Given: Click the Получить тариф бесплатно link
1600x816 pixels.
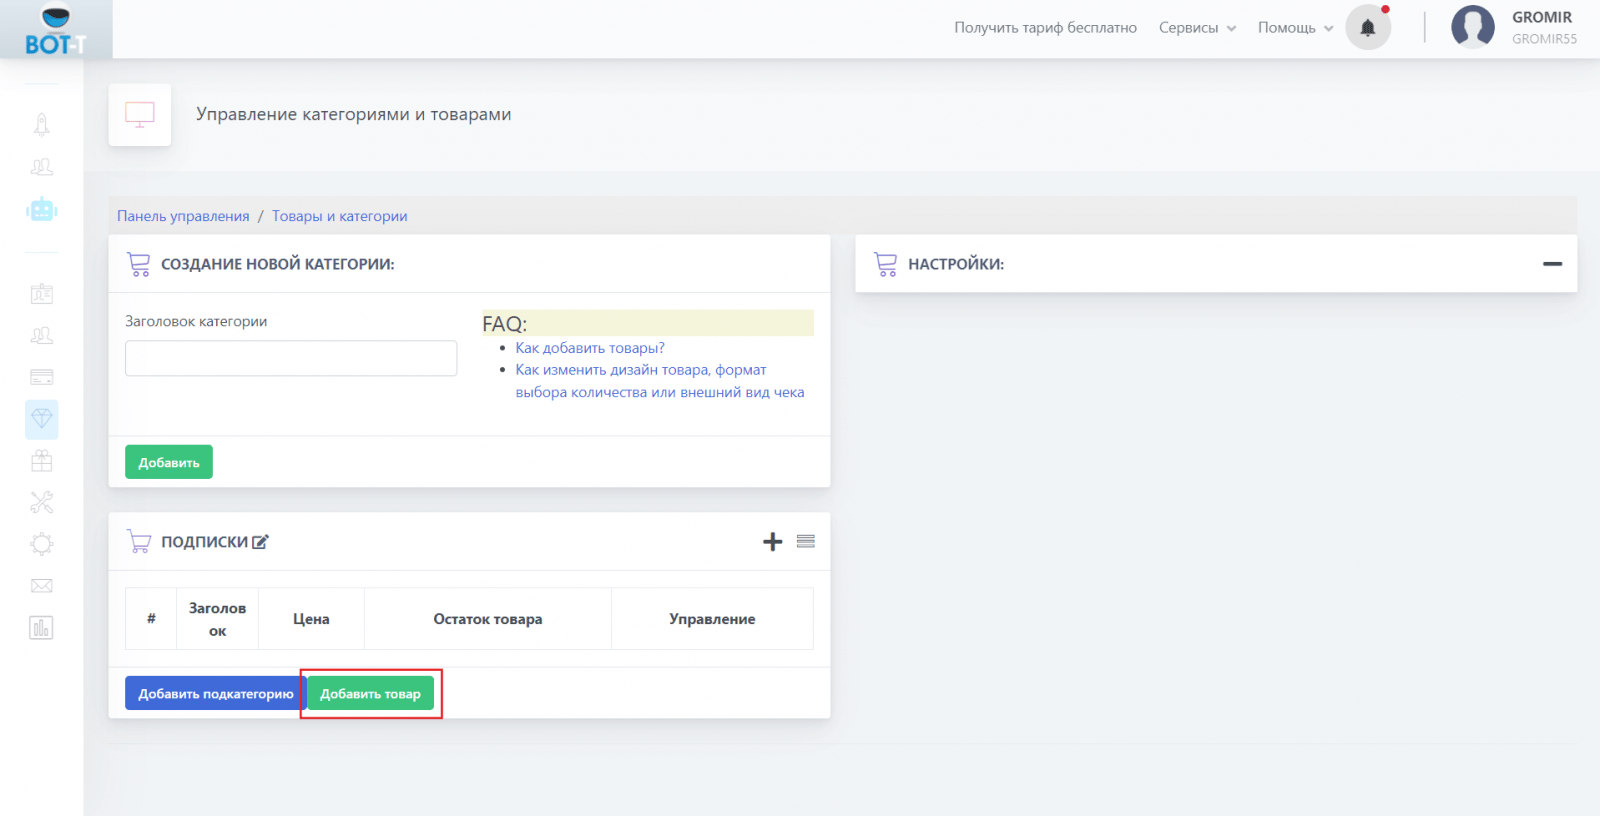Looking at the screenshot, I should [1045, 28].
